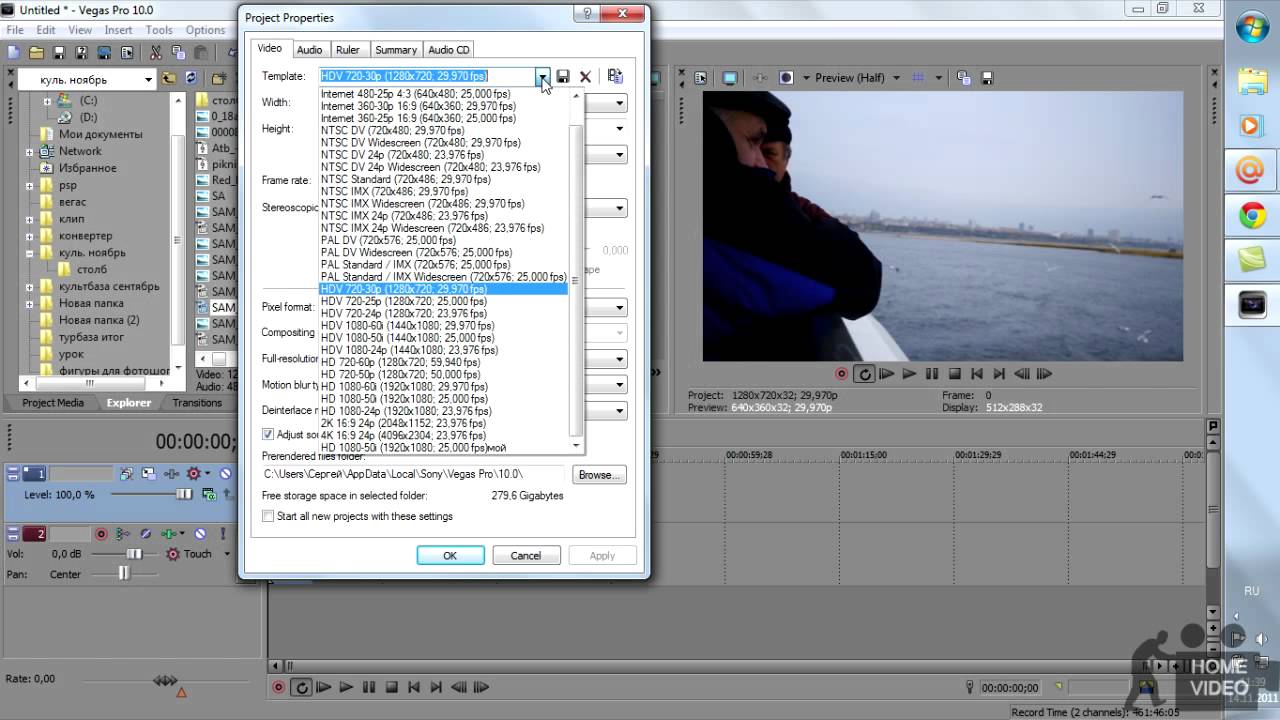The image size is (1280, 720).
Task: Stop playback in the preview window
Action: [x=955, y=374]
